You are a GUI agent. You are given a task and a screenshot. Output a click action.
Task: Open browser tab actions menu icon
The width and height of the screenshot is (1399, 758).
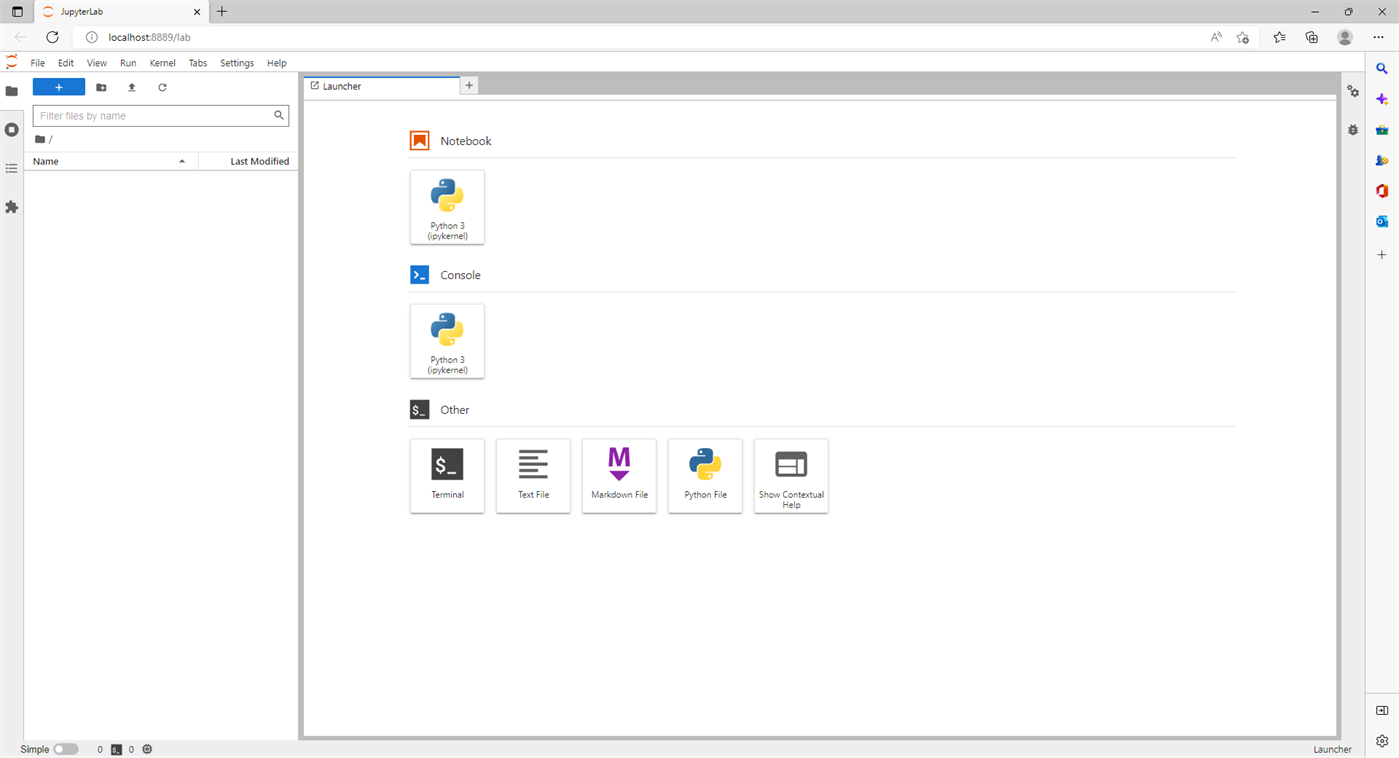tap(17, 12)
